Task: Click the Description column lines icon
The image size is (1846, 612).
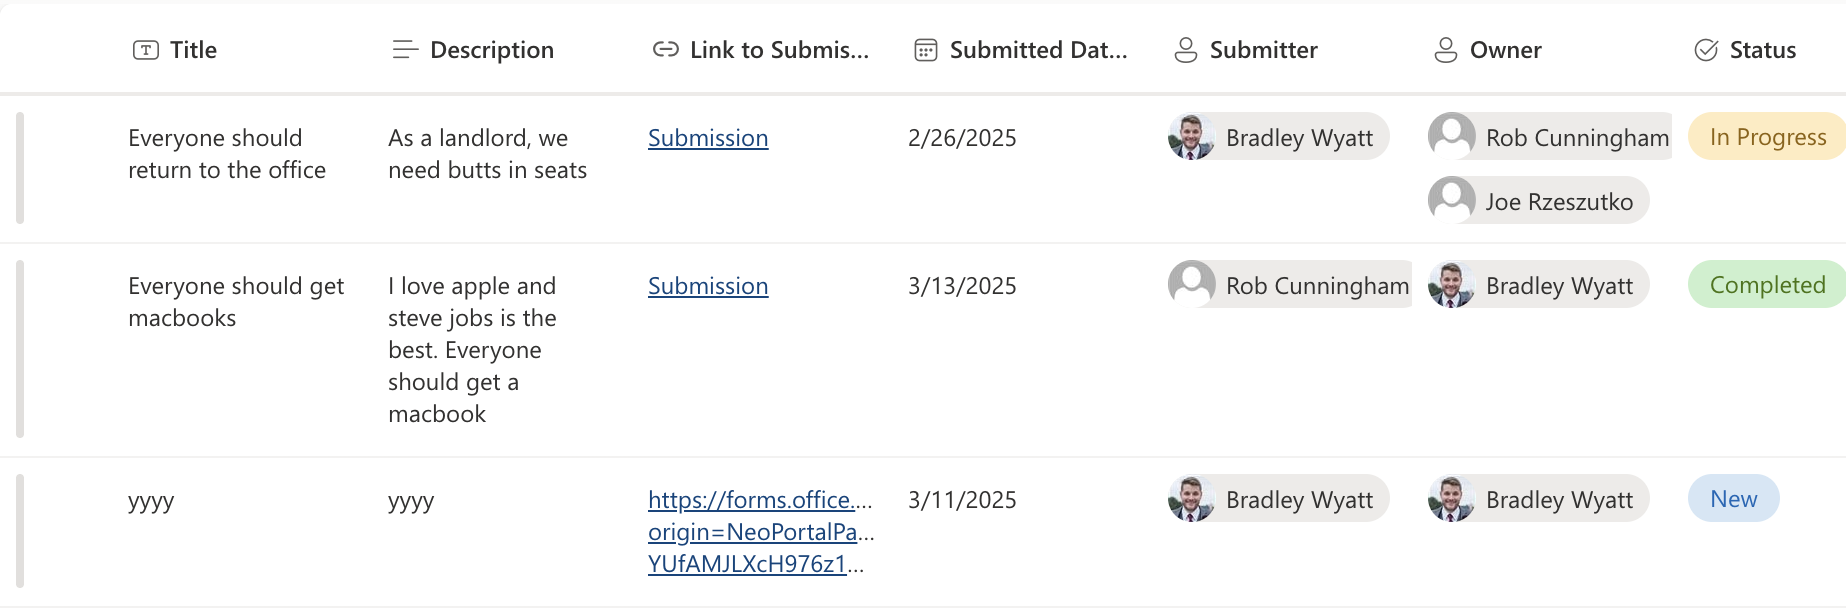Action: (405, 50)
